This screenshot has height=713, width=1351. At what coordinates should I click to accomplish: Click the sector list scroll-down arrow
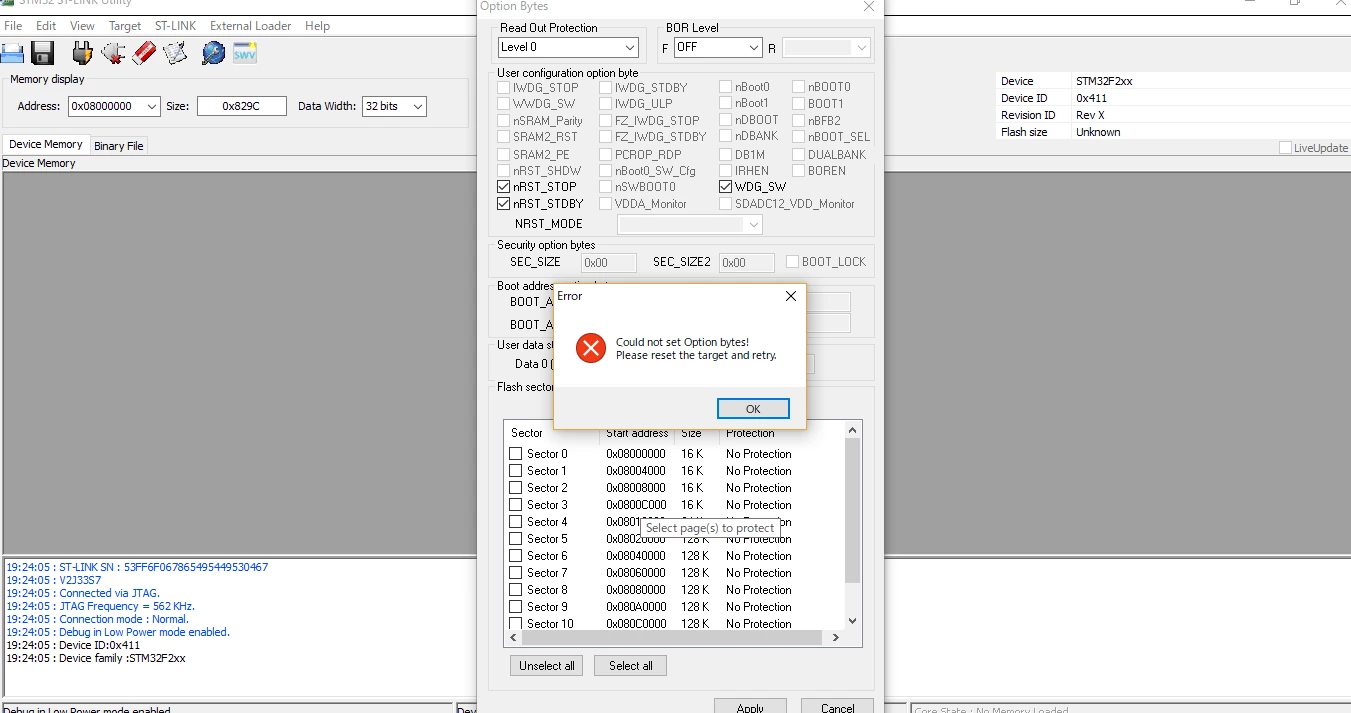tap(852, 621)
